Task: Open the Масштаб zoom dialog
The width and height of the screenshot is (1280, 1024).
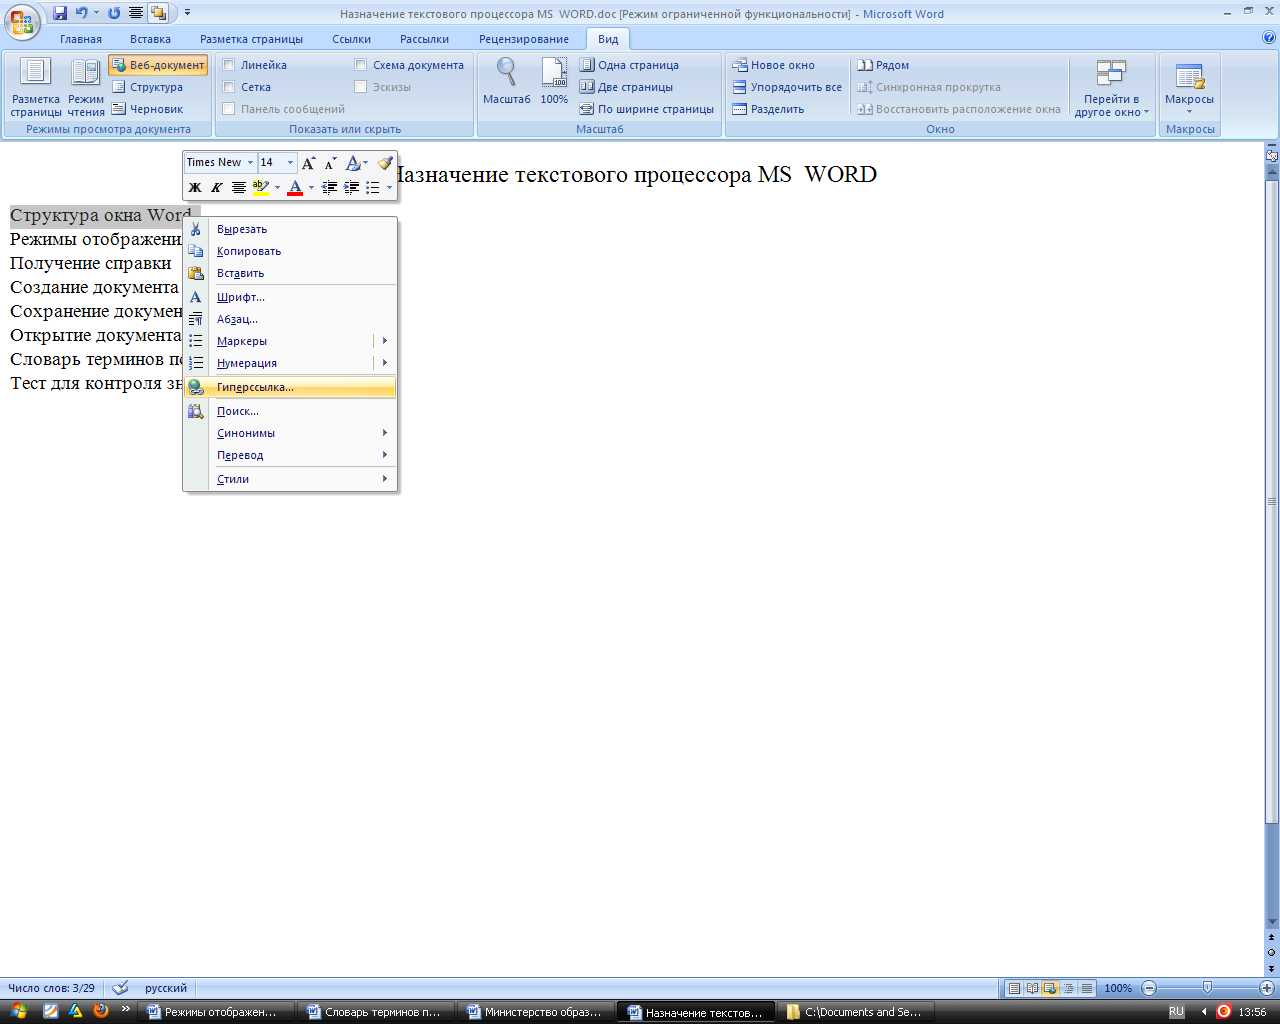Action: pyautogui.click(x=507, y=81)
